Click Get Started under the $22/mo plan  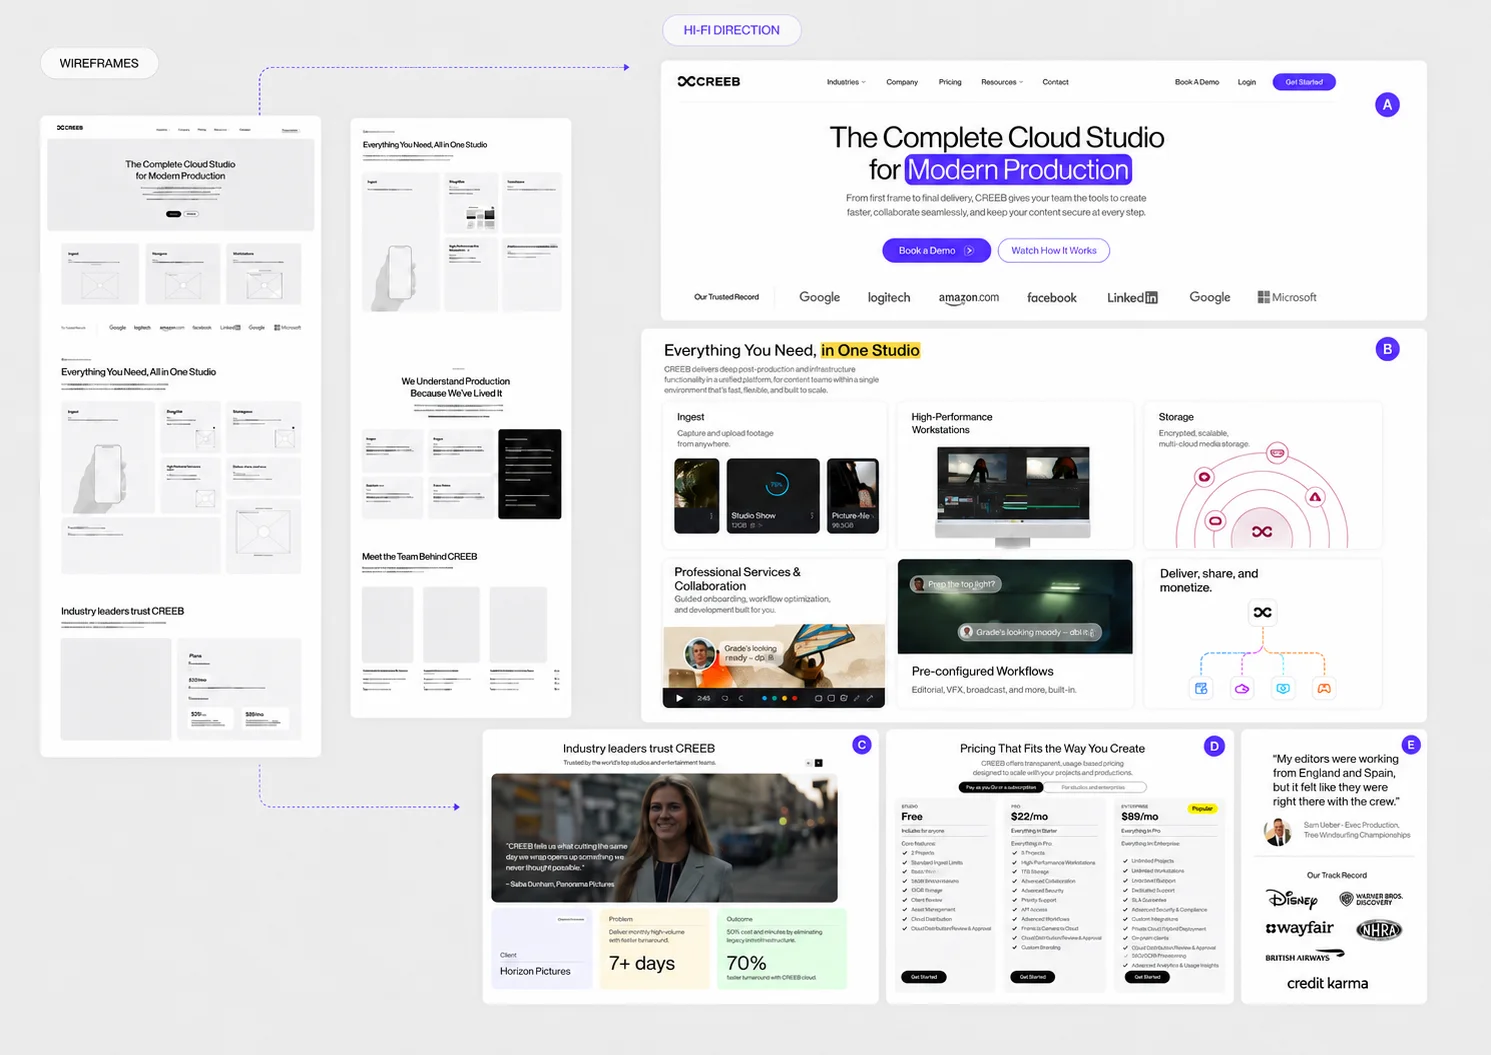click(1033, 977)
